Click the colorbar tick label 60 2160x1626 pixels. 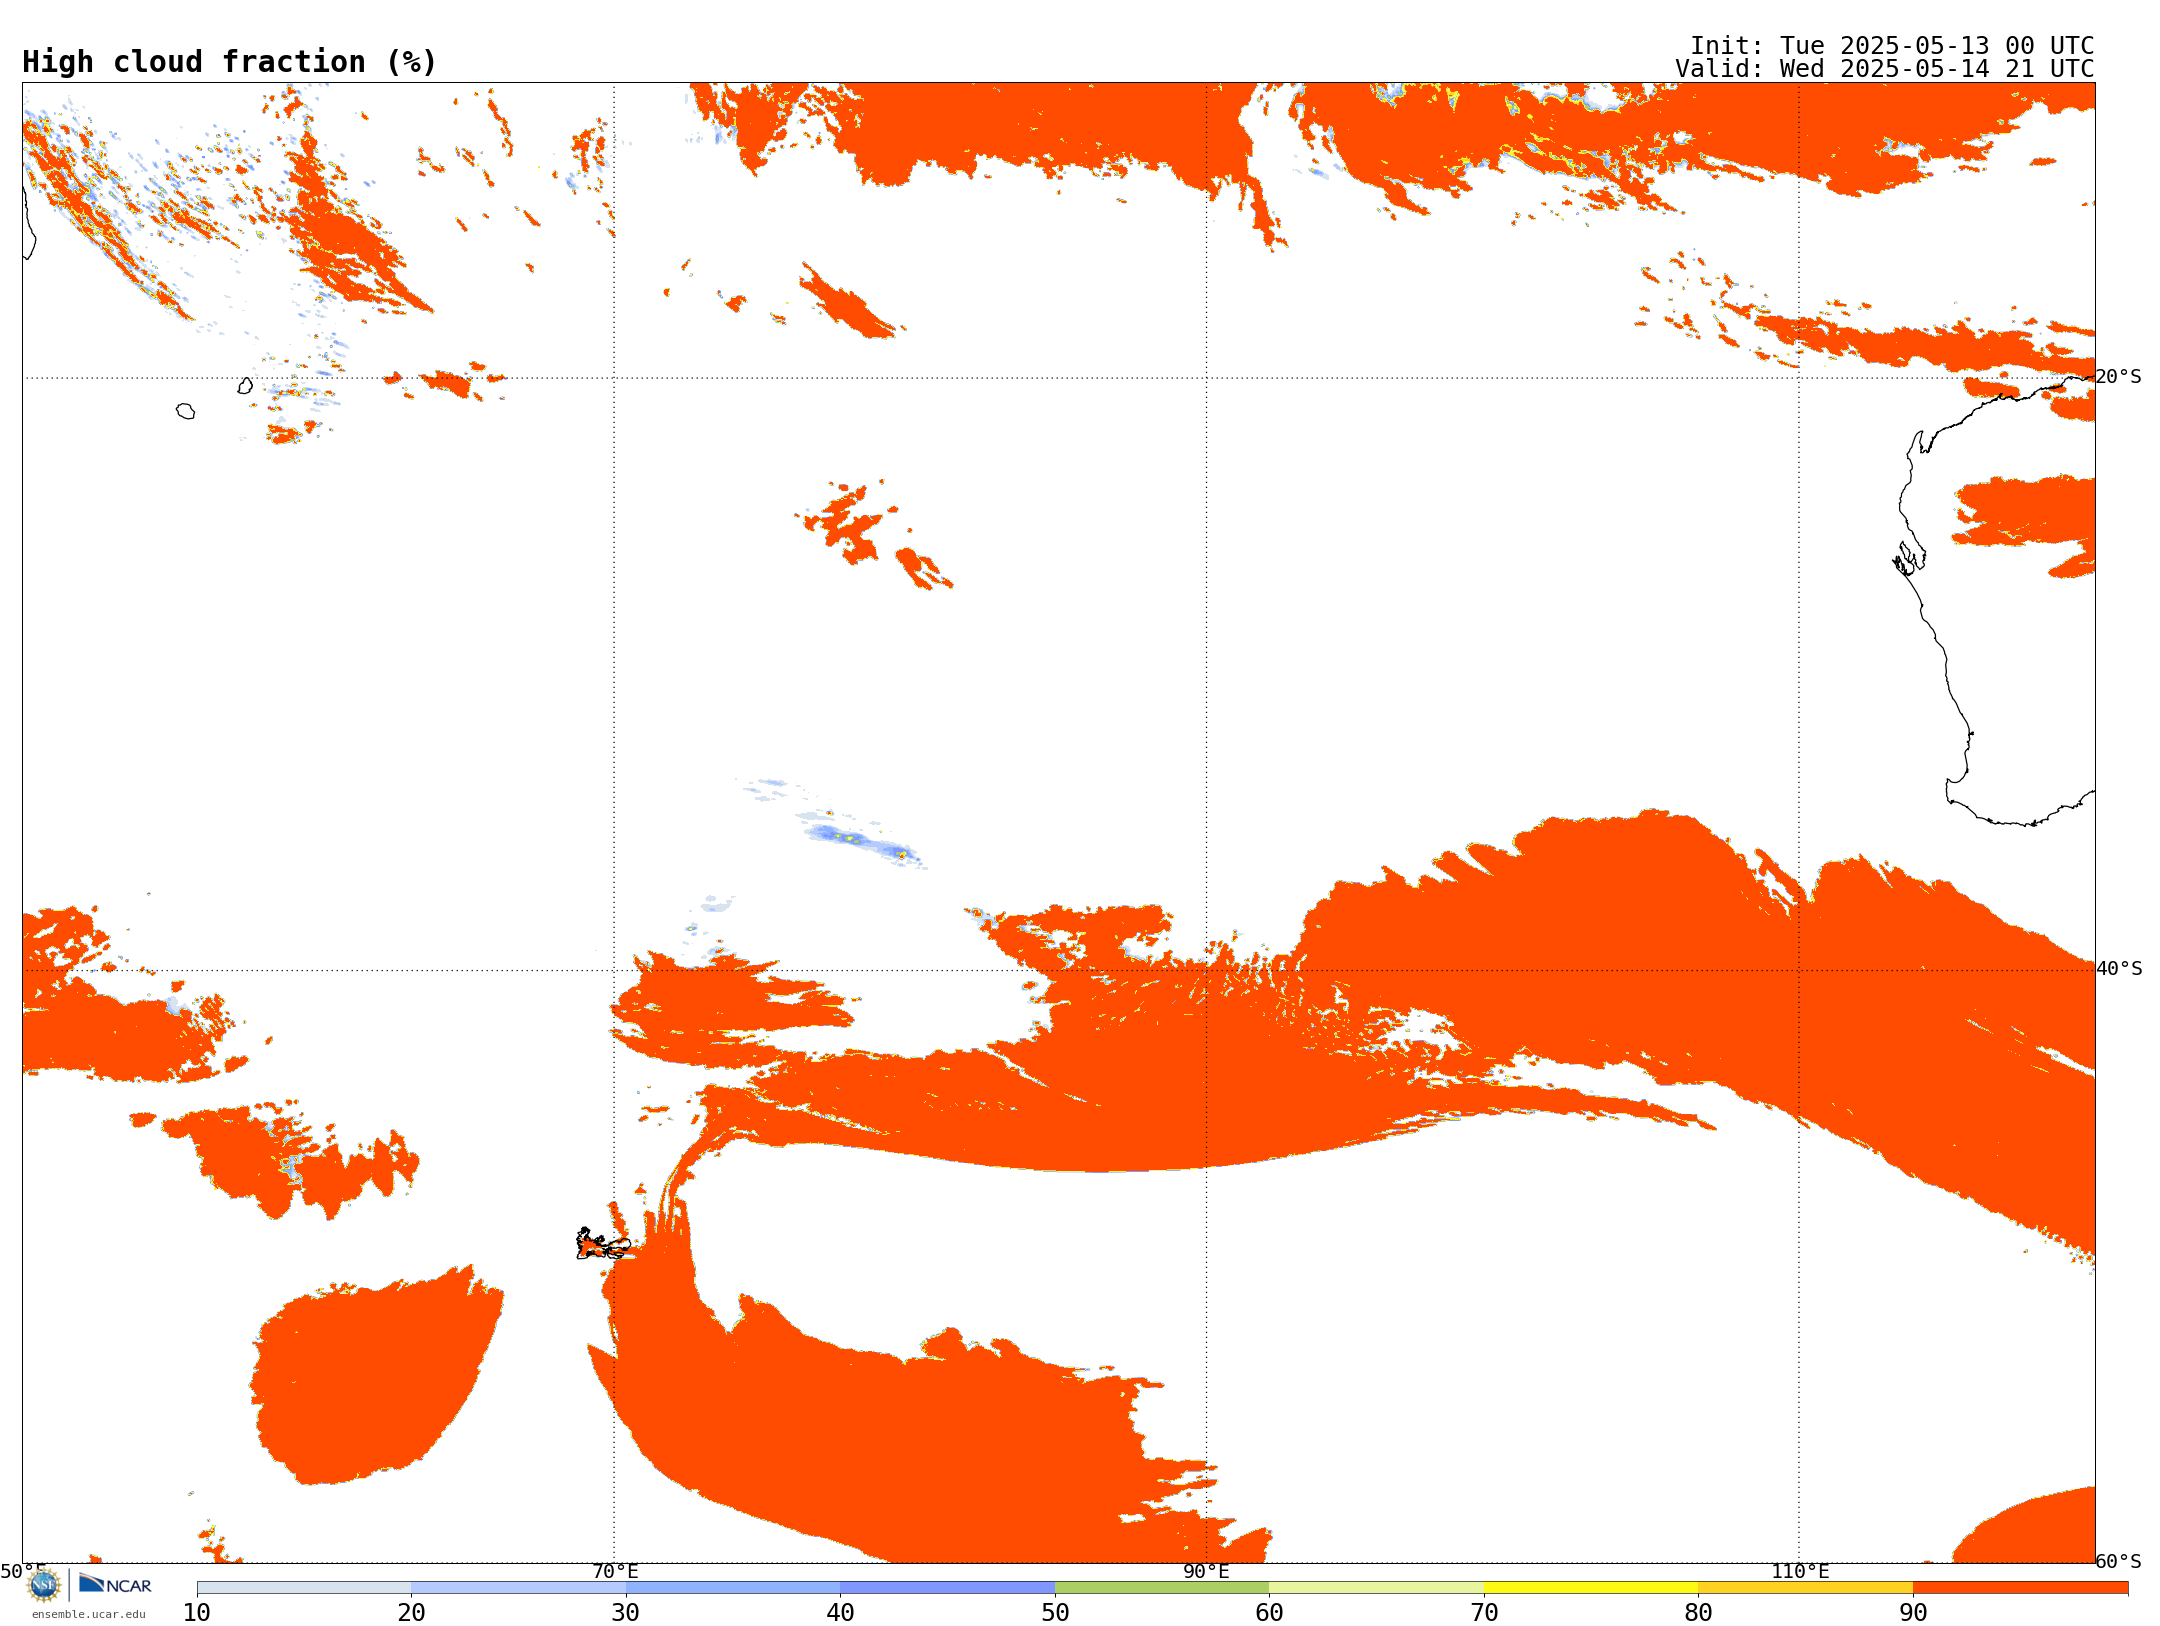point(1269,1613)
